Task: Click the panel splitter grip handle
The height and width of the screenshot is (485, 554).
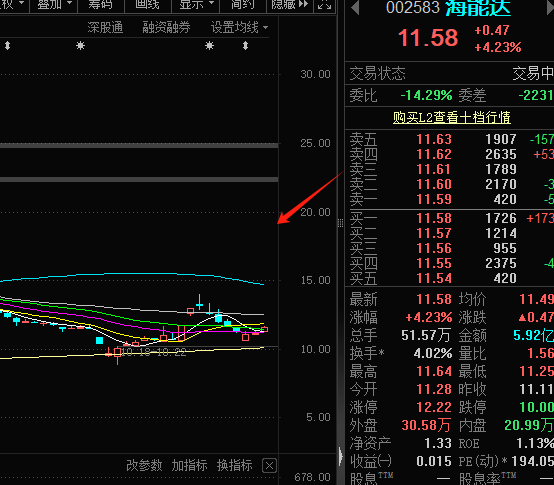Action: point(341,223)
